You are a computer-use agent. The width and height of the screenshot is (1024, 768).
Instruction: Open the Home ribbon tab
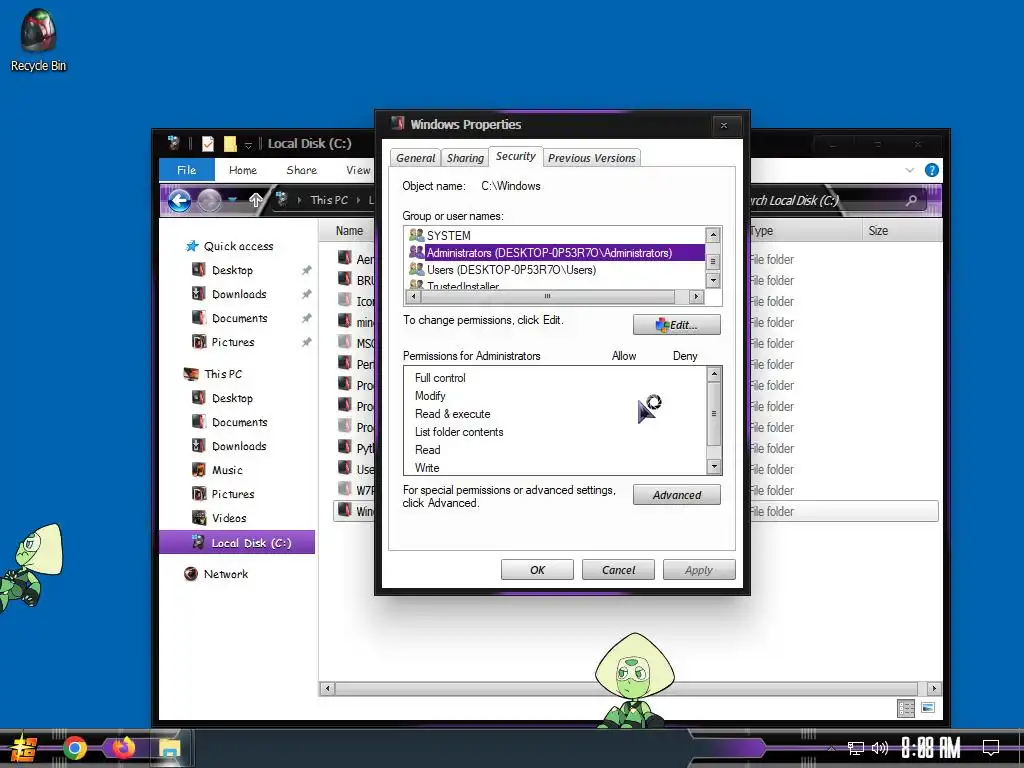(x=243, y=170)
